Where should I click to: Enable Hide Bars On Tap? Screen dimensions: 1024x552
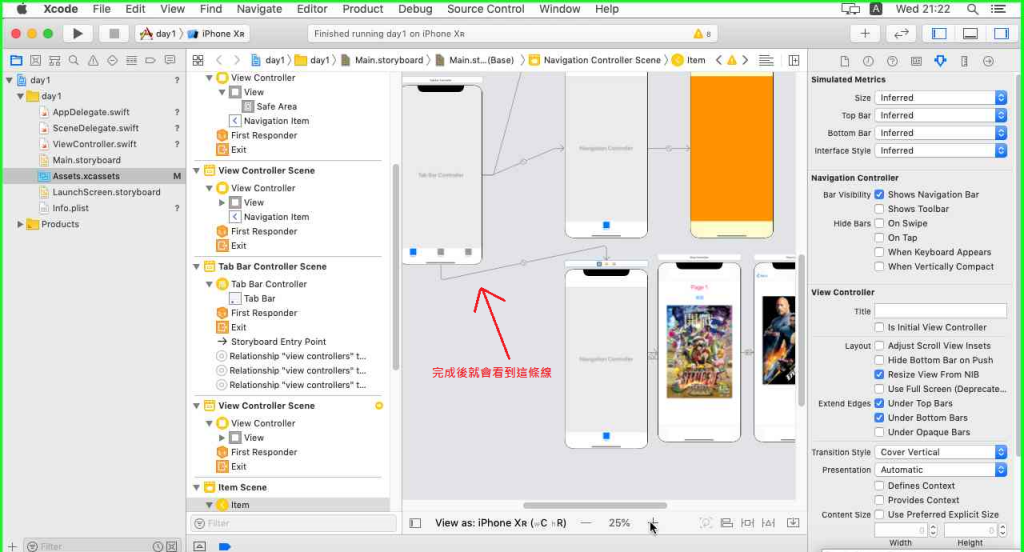879,238
